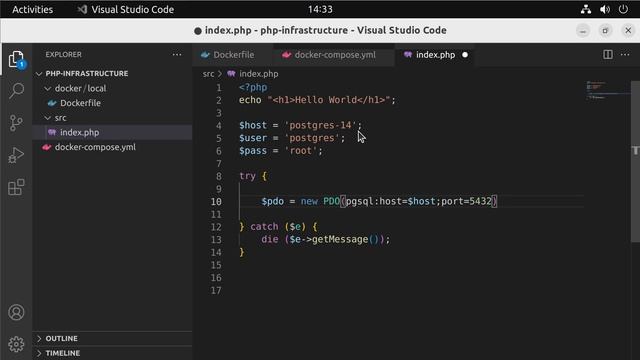Open the Explorer view in activity bar
This screenshot has height=360, width=640.
(16, 60)
